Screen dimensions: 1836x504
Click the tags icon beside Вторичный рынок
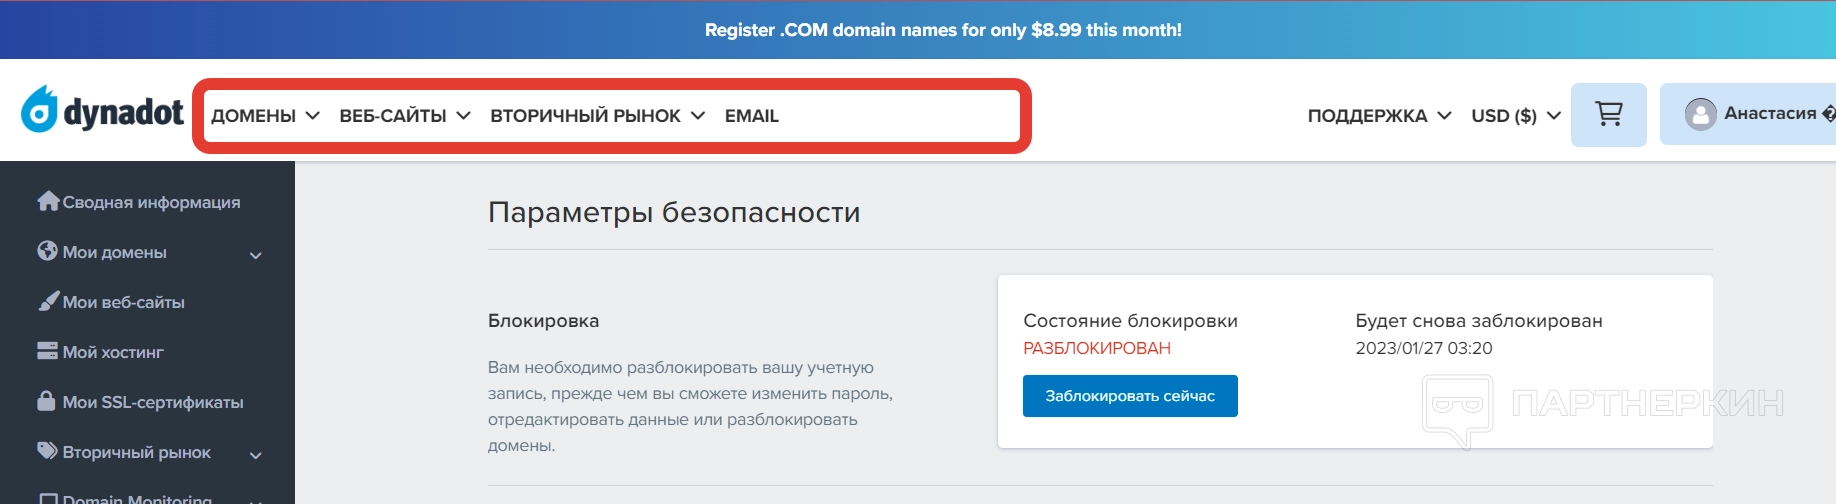pyautogui.click(x=47, y=451)
